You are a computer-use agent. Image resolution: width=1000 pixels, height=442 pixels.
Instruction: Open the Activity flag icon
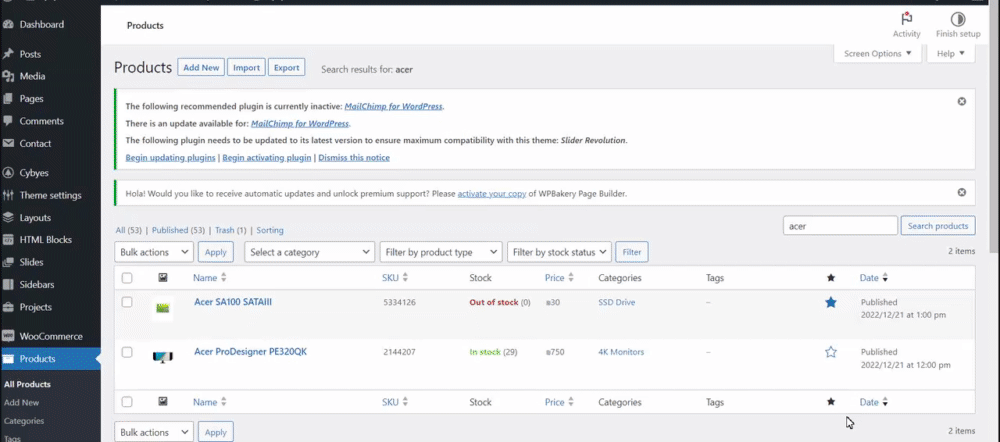point(906,18)
